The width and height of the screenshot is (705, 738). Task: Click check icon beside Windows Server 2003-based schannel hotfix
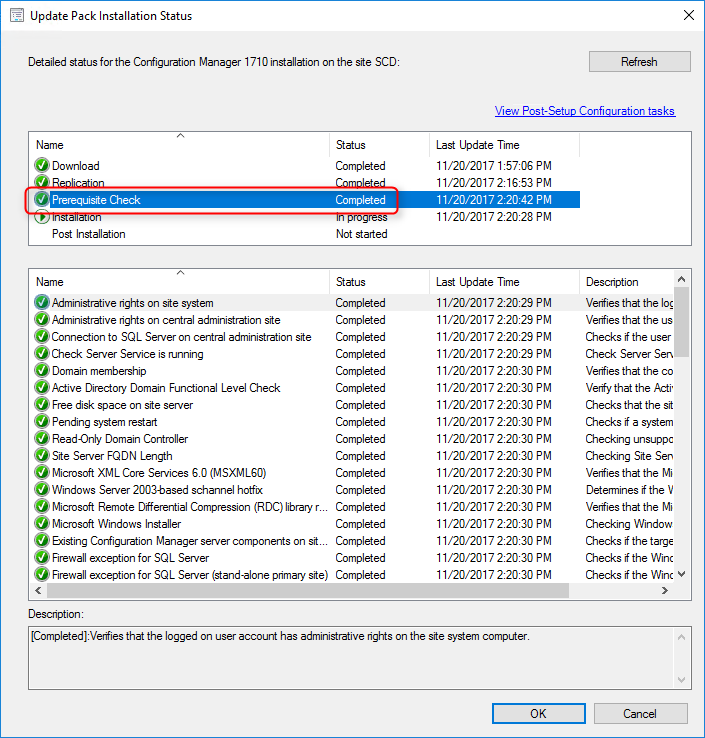point(42,489)
